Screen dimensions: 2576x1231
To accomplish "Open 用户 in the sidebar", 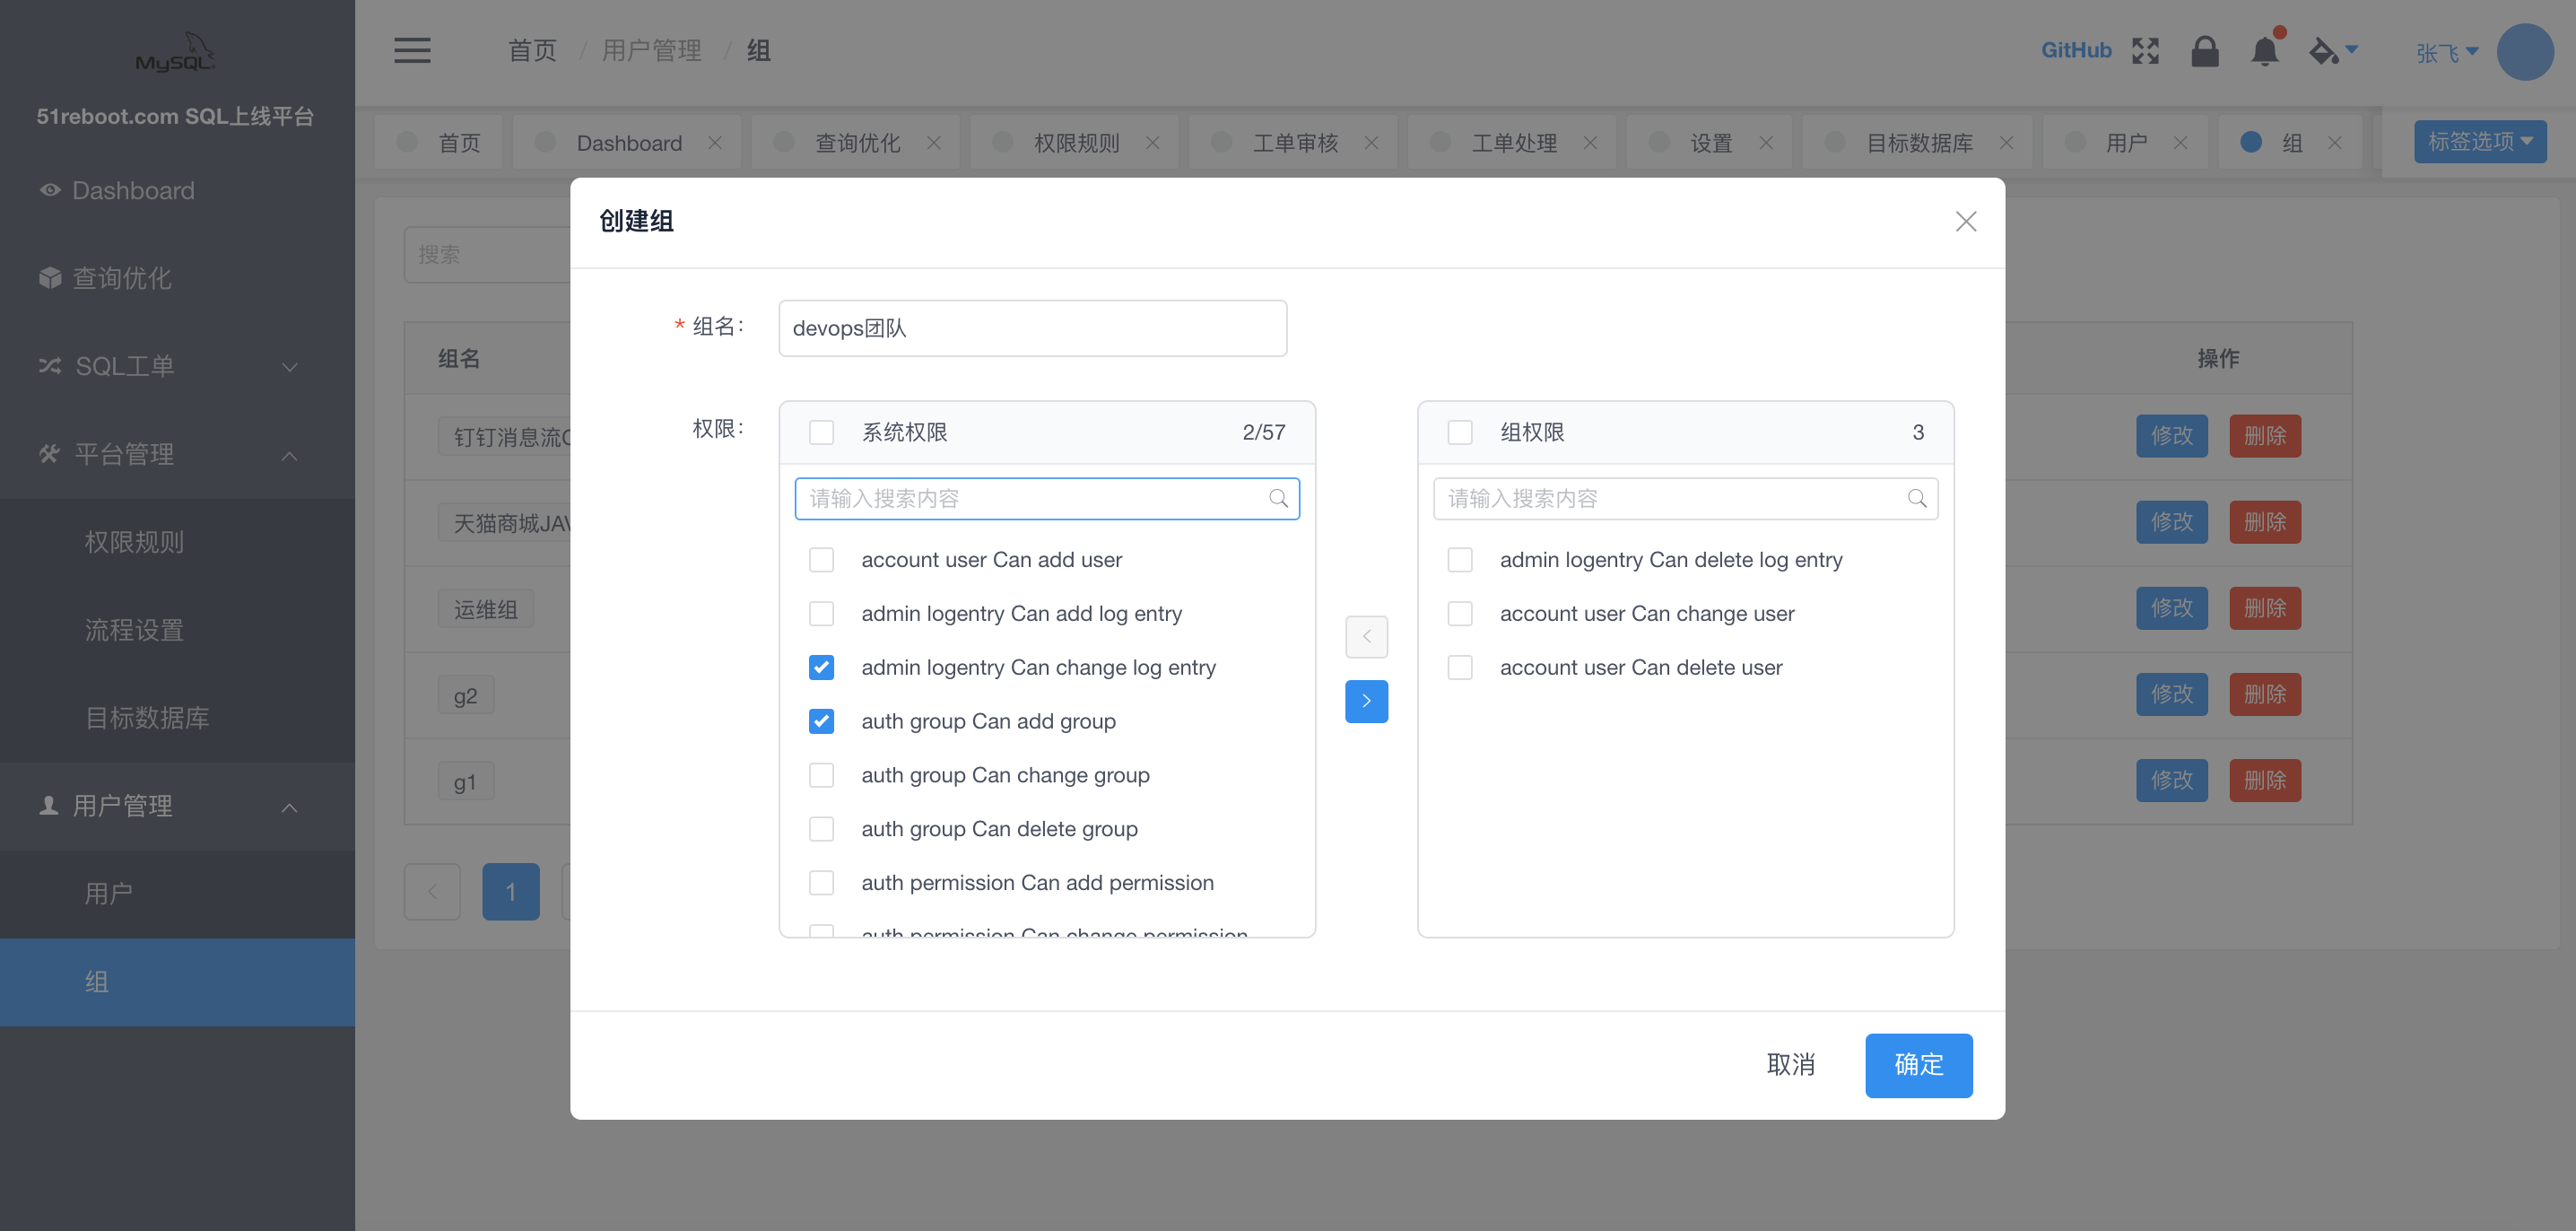I will tap(177, 894).
